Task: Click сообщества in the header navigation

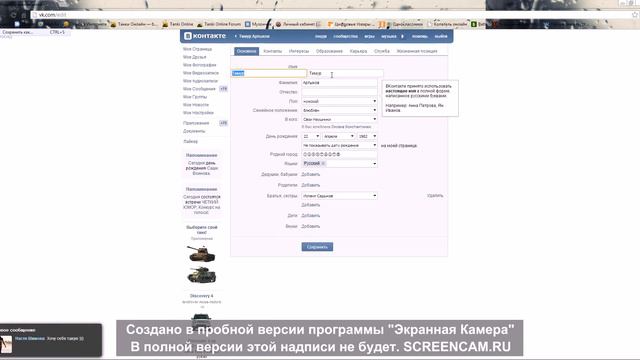Action: [345, 36]
